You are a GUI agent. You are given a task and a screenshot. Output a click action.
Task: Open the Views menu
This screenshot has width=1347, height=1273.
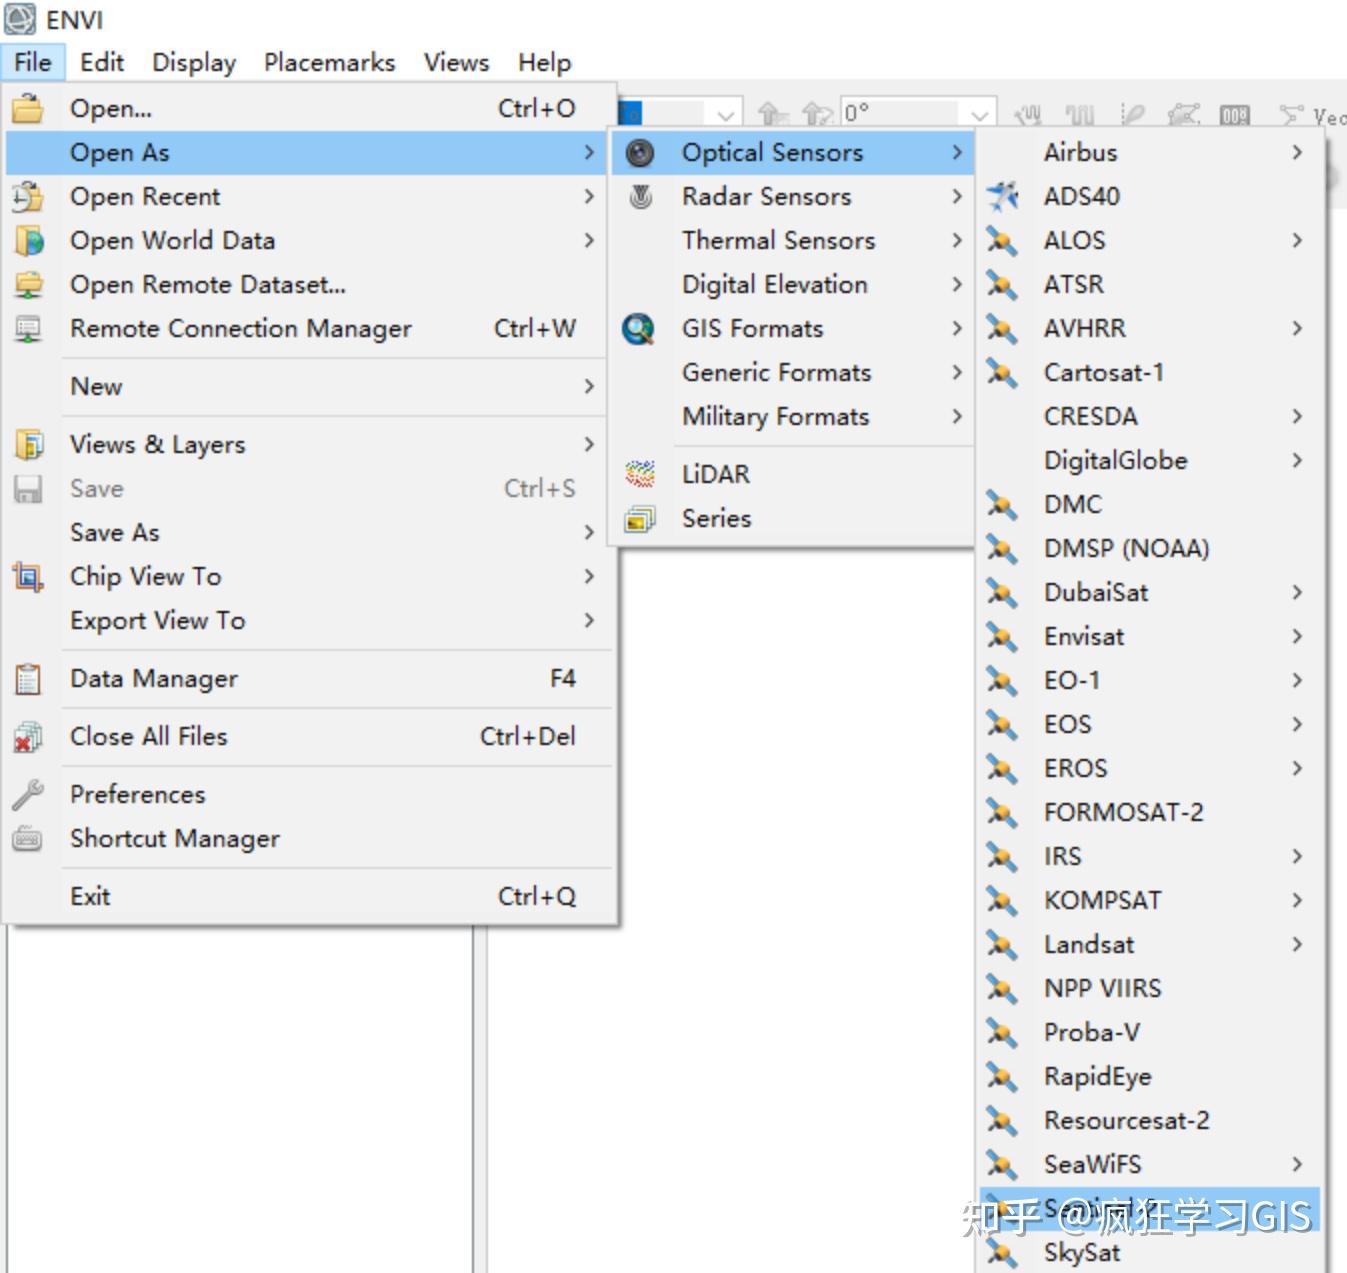click(x=456, y=62)
